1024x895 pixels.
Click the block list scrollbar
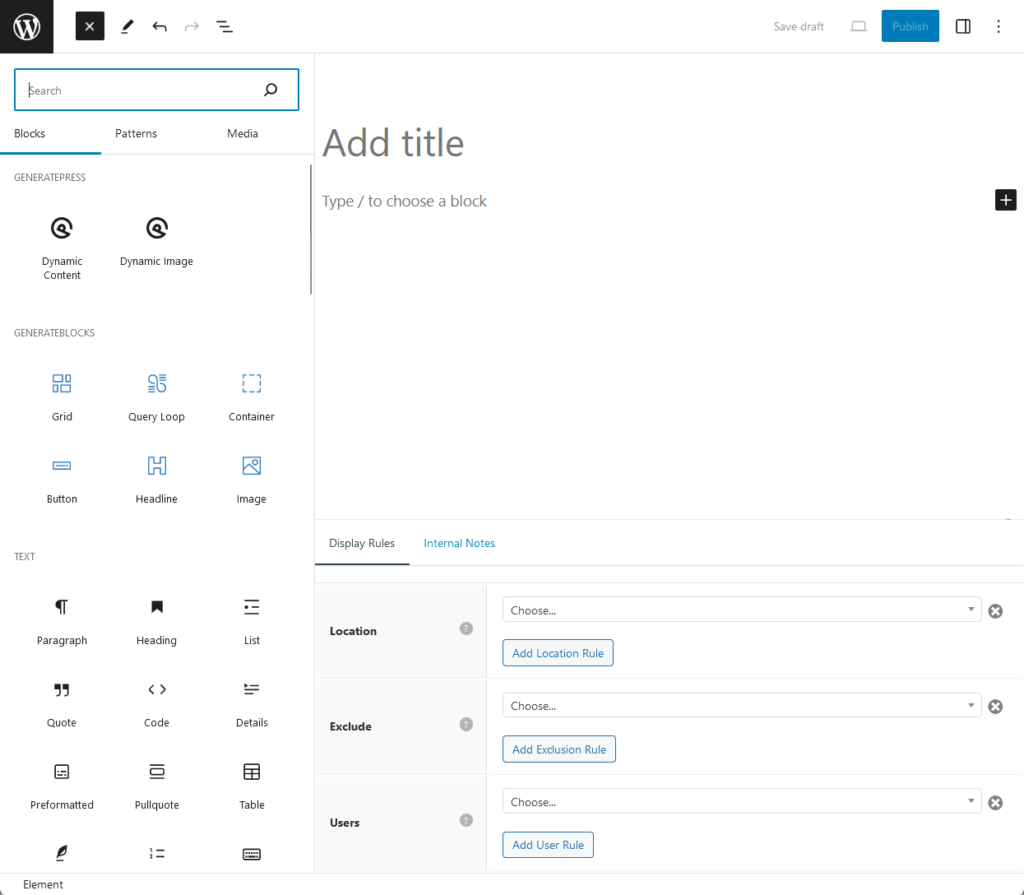[311, 229]
